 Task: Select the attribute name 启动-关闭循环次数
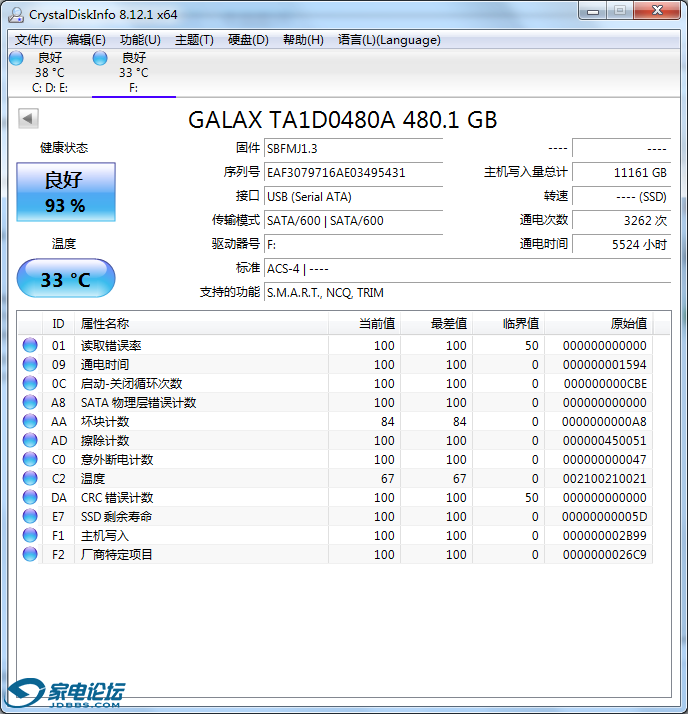132,384
